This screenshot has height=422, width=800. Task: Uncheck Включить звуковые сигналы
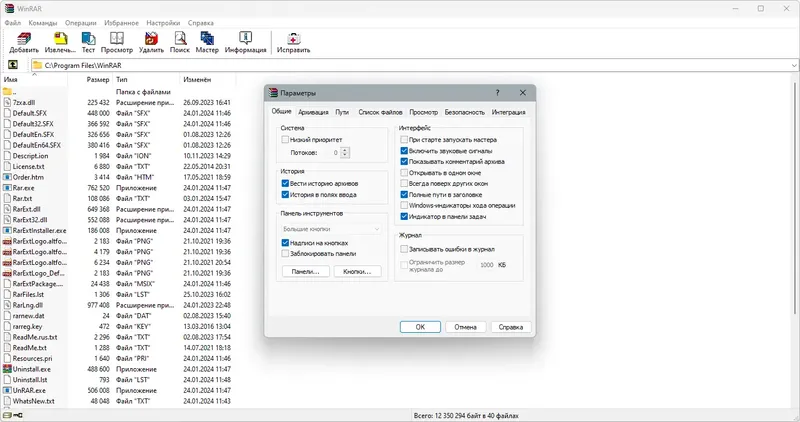point(404,151)
